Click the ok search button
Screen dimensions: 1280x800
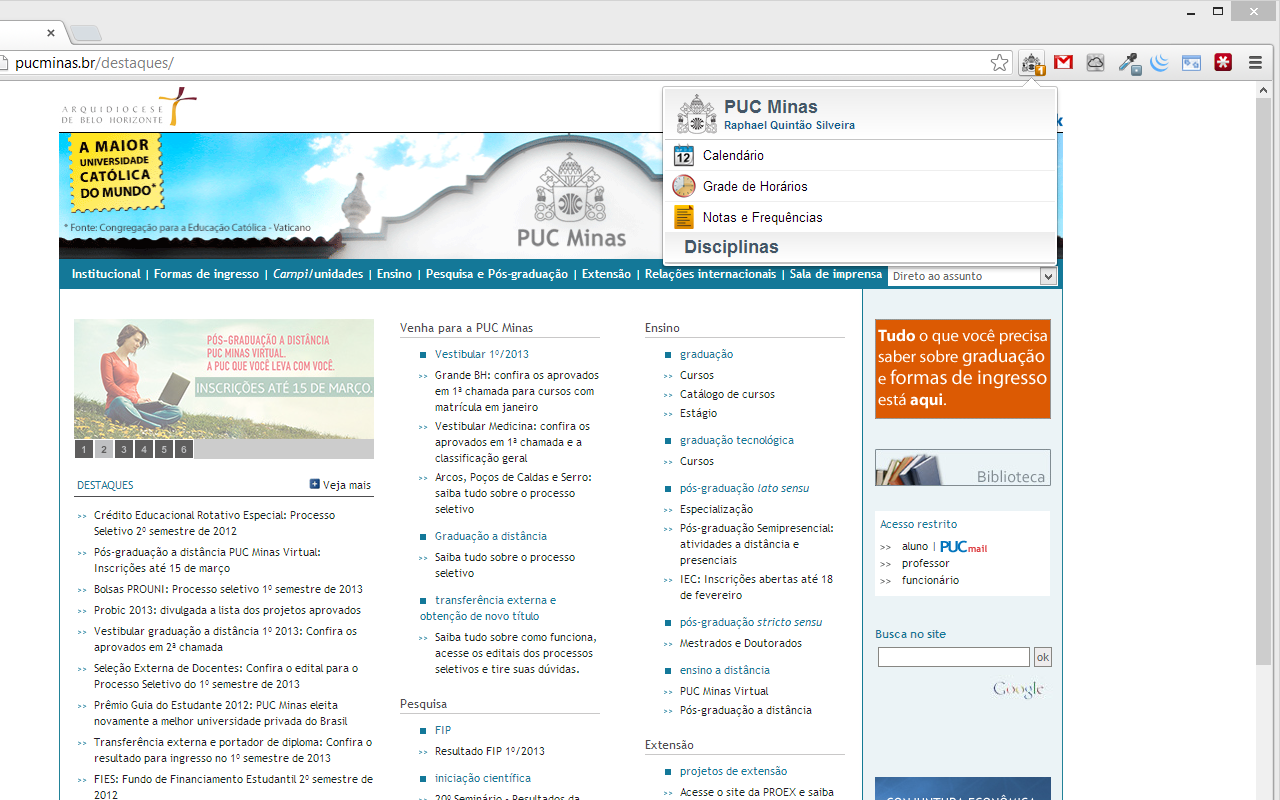[1043, 657]
